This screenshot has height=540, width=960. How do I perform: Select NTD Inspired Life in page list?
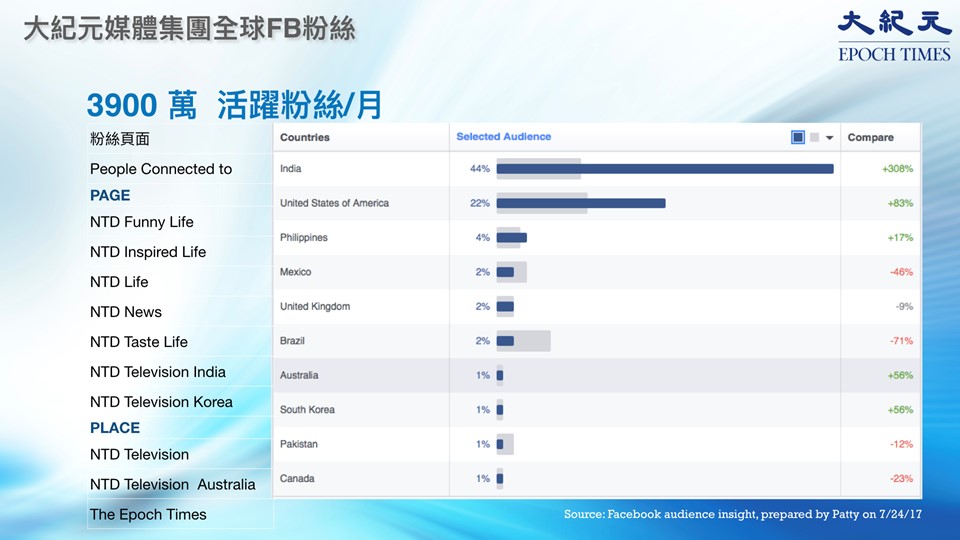click(x=148, y=252)
